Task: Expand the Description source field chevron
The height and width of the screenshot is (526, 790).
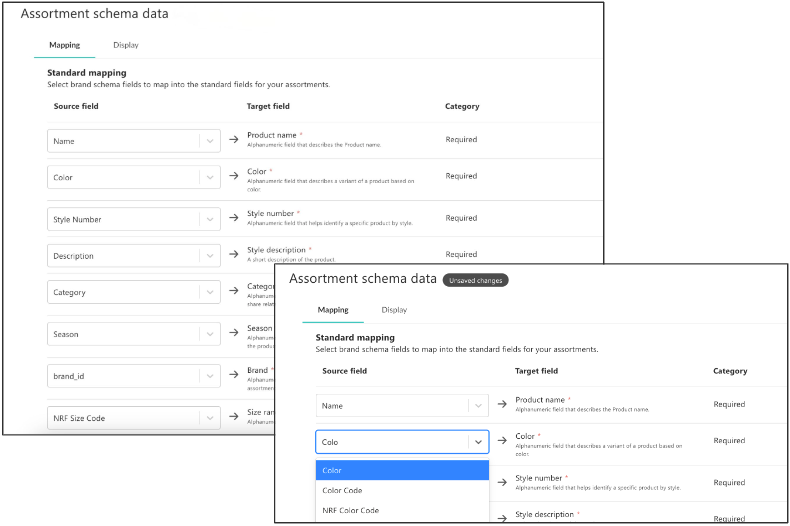Action: [210, 256]
